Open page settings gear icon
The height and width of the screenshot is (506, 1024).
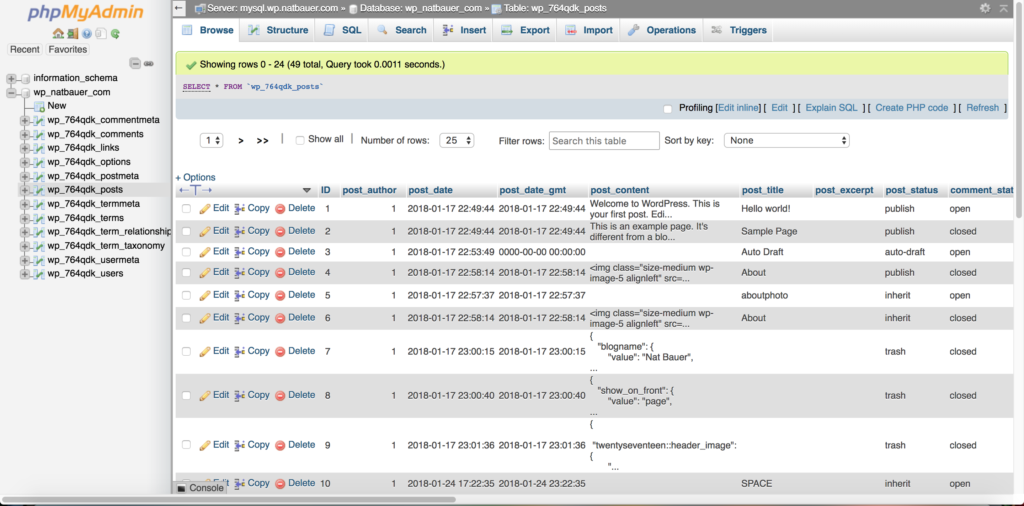pos(985,8)
